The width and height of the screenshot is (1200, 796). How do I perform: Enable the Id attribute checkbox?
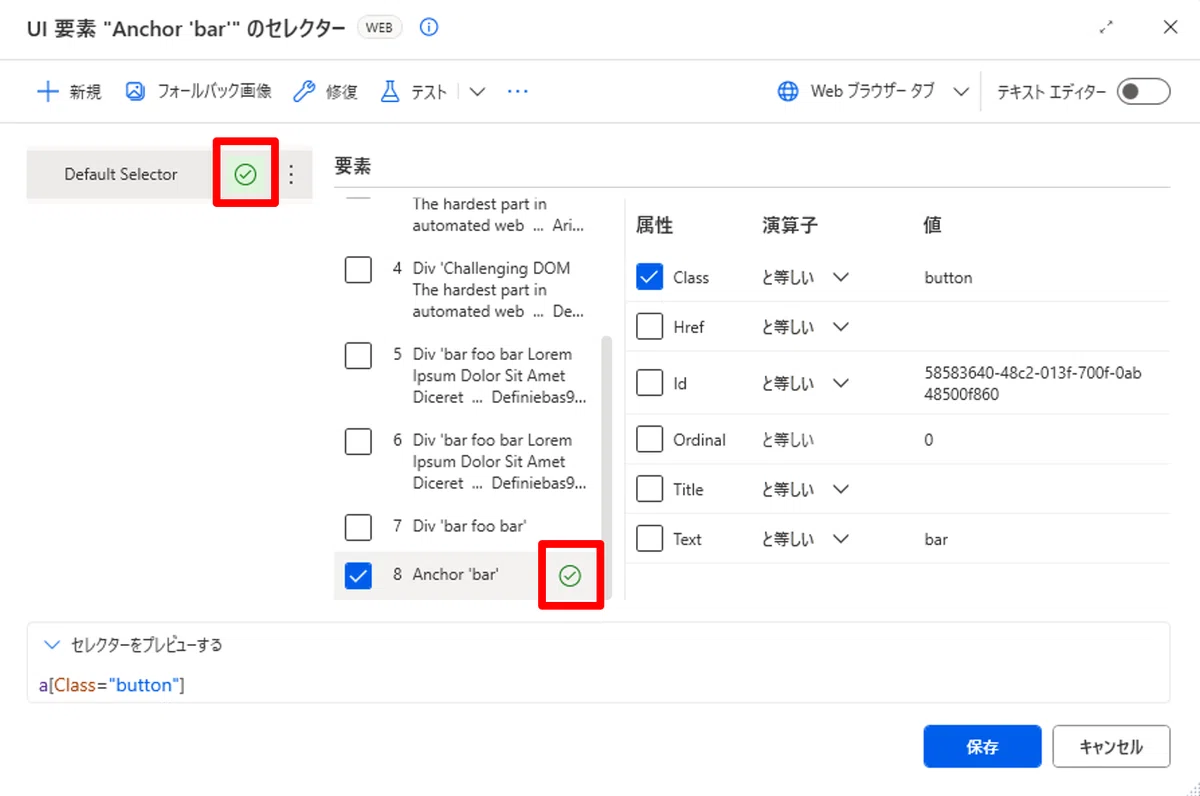click(650, 383)
